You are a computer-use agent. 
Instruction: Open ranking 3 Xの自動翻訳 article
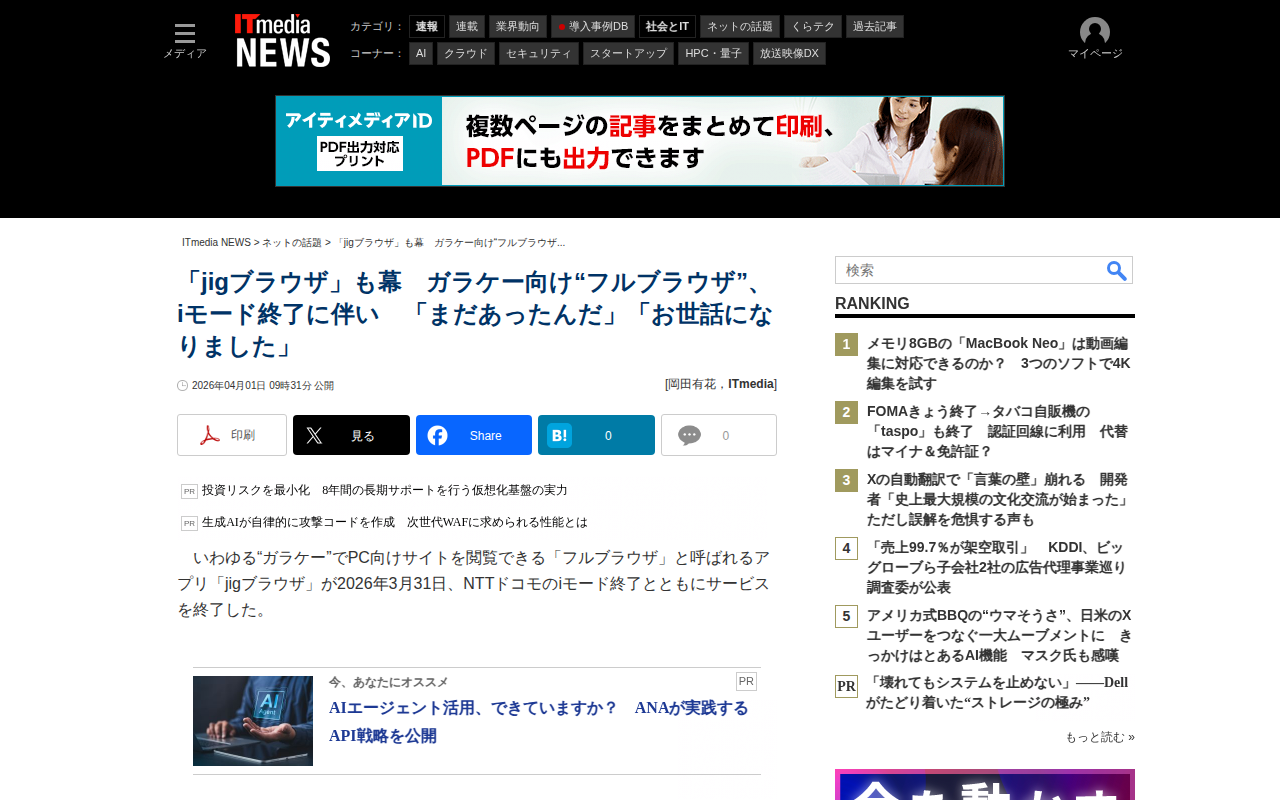[999, 500]
